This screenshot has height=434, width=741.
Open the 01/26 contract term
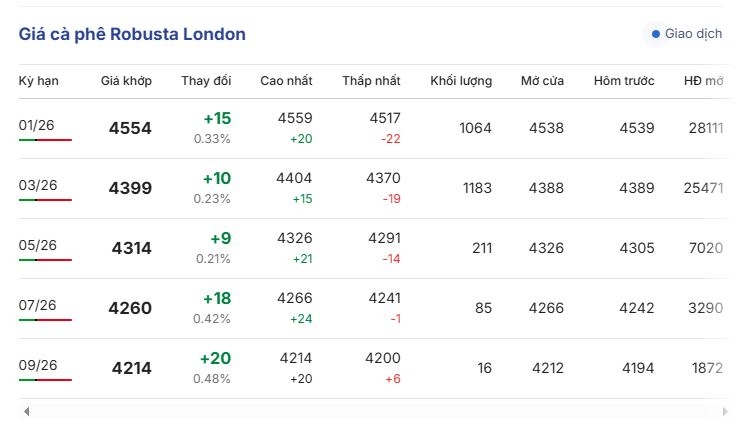36,125
